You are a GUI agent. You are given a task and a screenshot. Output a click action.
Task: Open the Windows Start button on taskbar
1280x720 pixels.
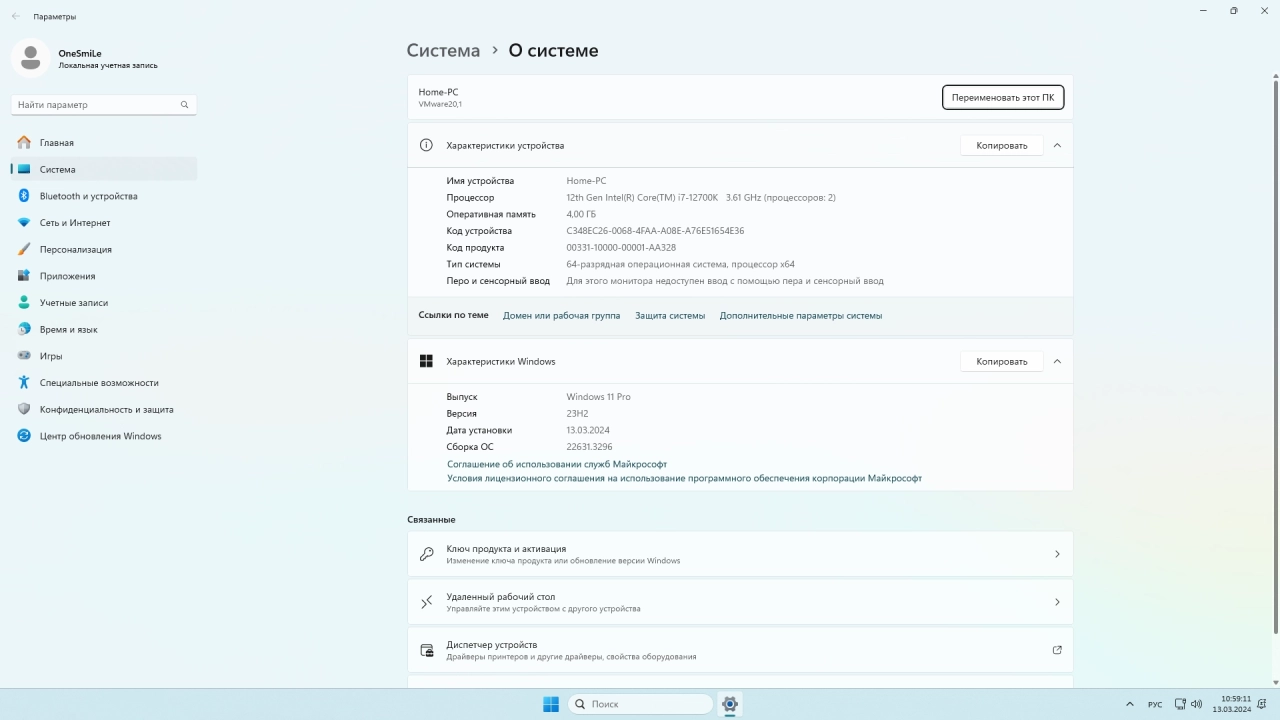[x=551, y=704]
